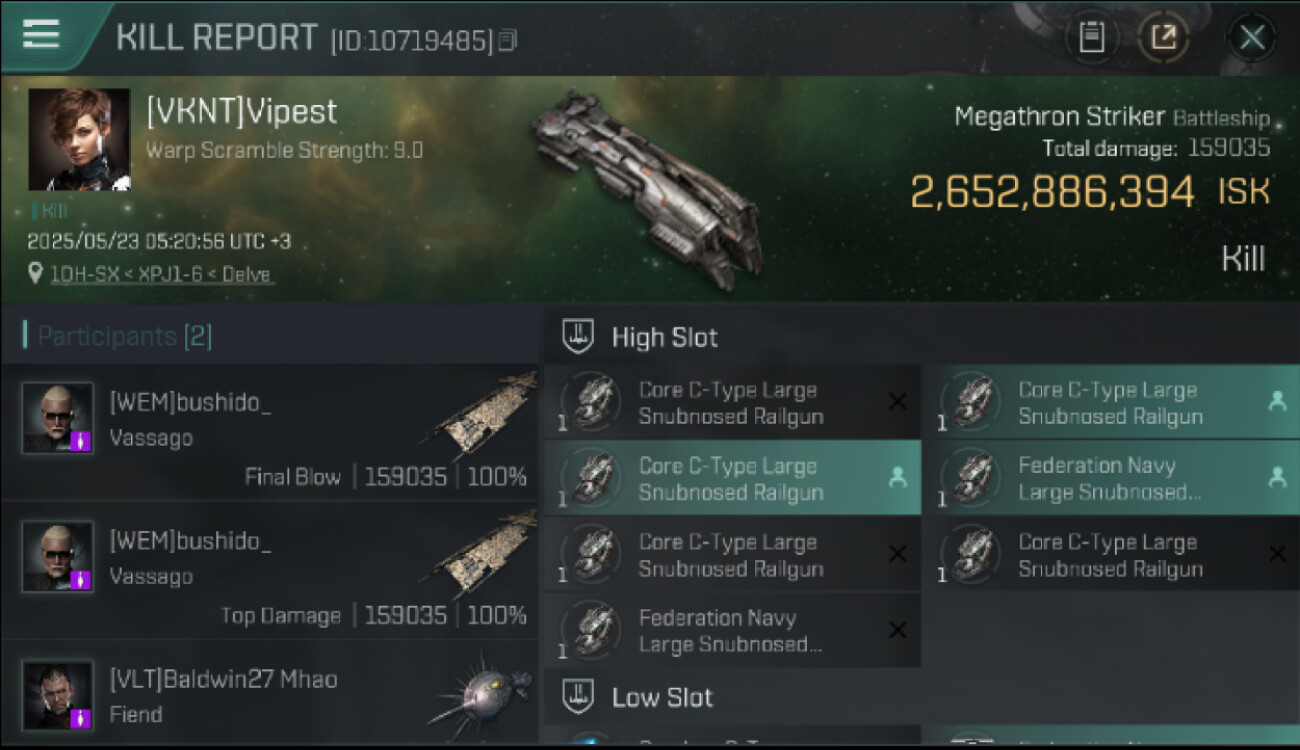Share the kill report with the export icon
Screen dimensions: 1300x750
tap(1164, 39)
